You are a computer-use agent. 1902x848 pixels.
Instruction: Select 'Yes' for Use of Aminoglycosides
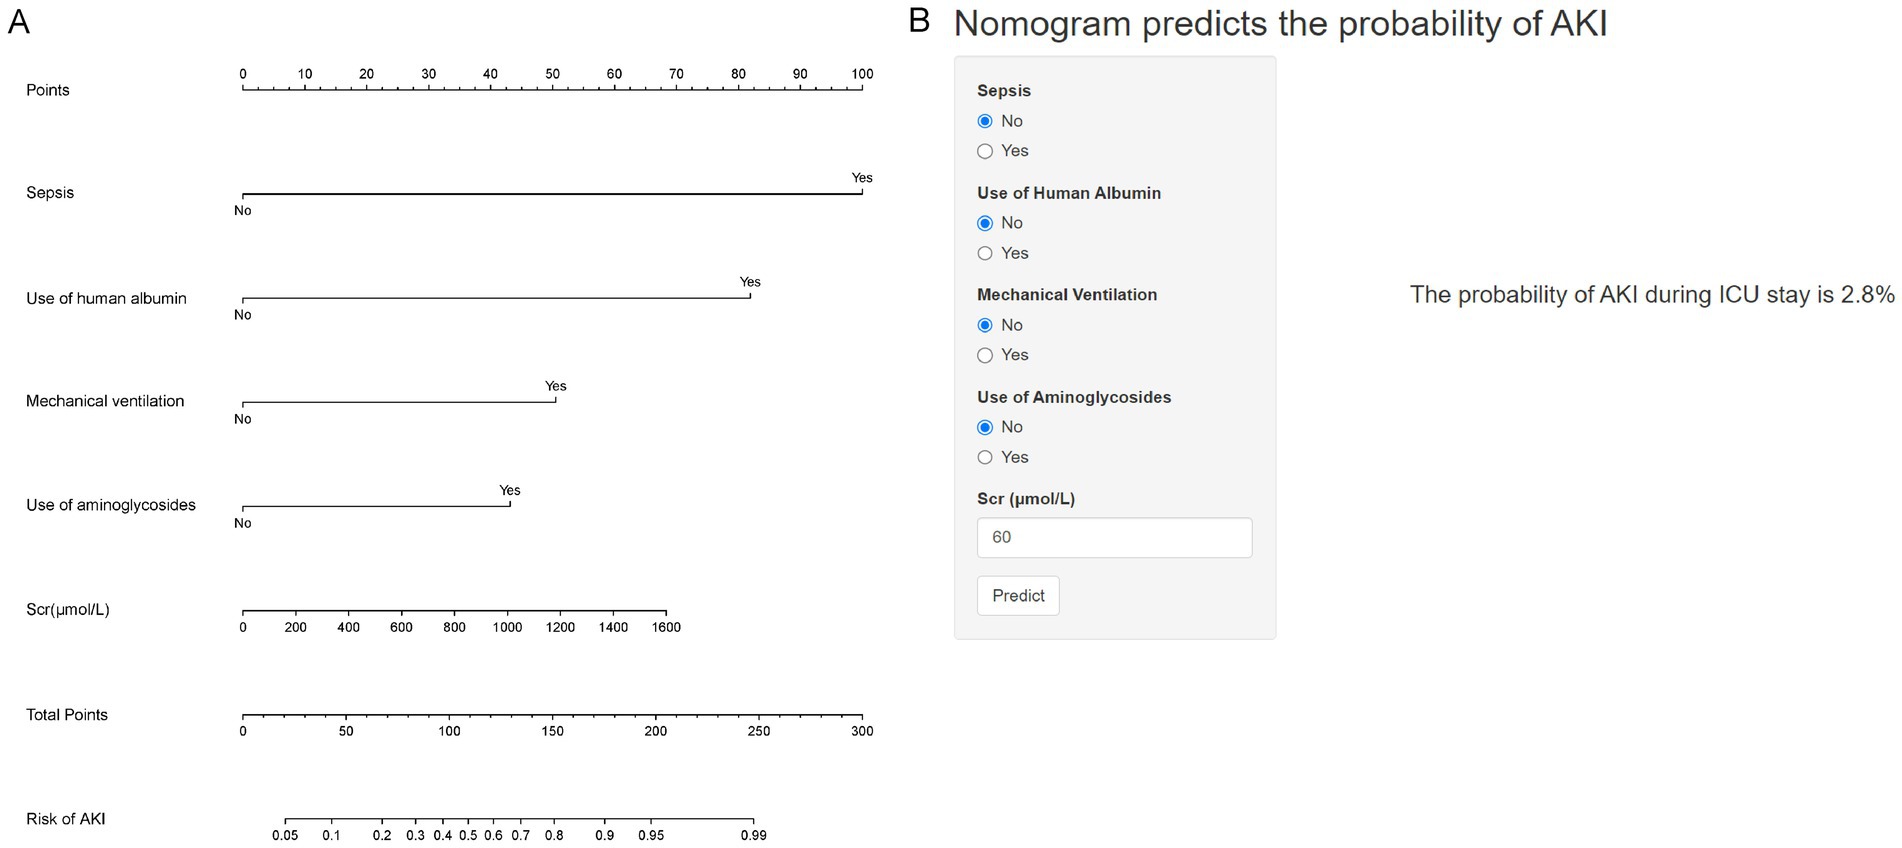pyautogui.click(x=985, y=457)
